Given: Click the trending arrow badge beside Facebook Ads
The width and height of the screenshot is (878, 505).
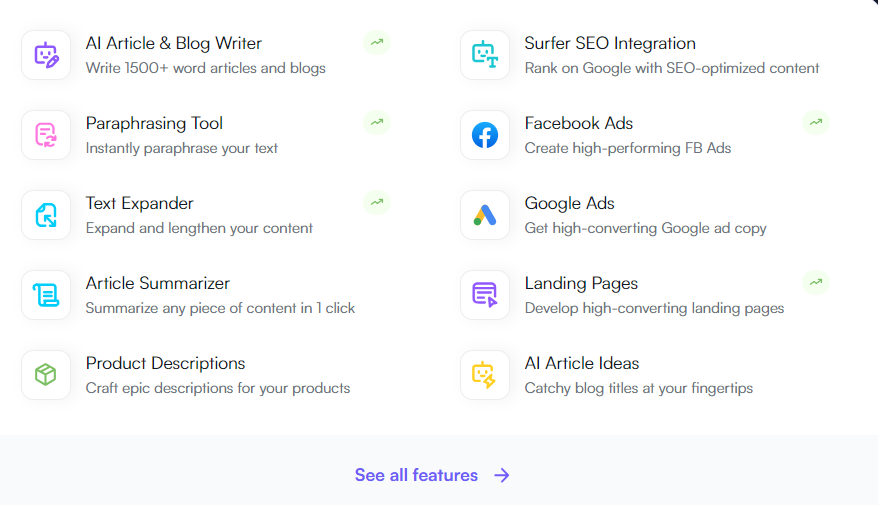Looking at the screenshot, I should pos(816,122).
